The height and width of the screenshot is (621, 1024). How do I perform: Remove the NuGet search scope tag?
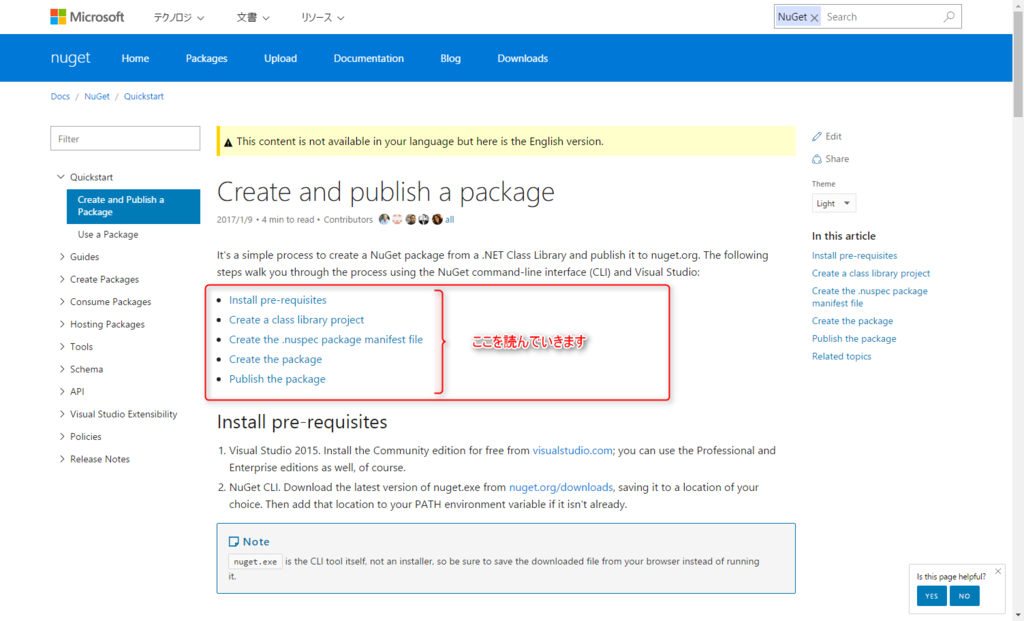coord(814,18)
